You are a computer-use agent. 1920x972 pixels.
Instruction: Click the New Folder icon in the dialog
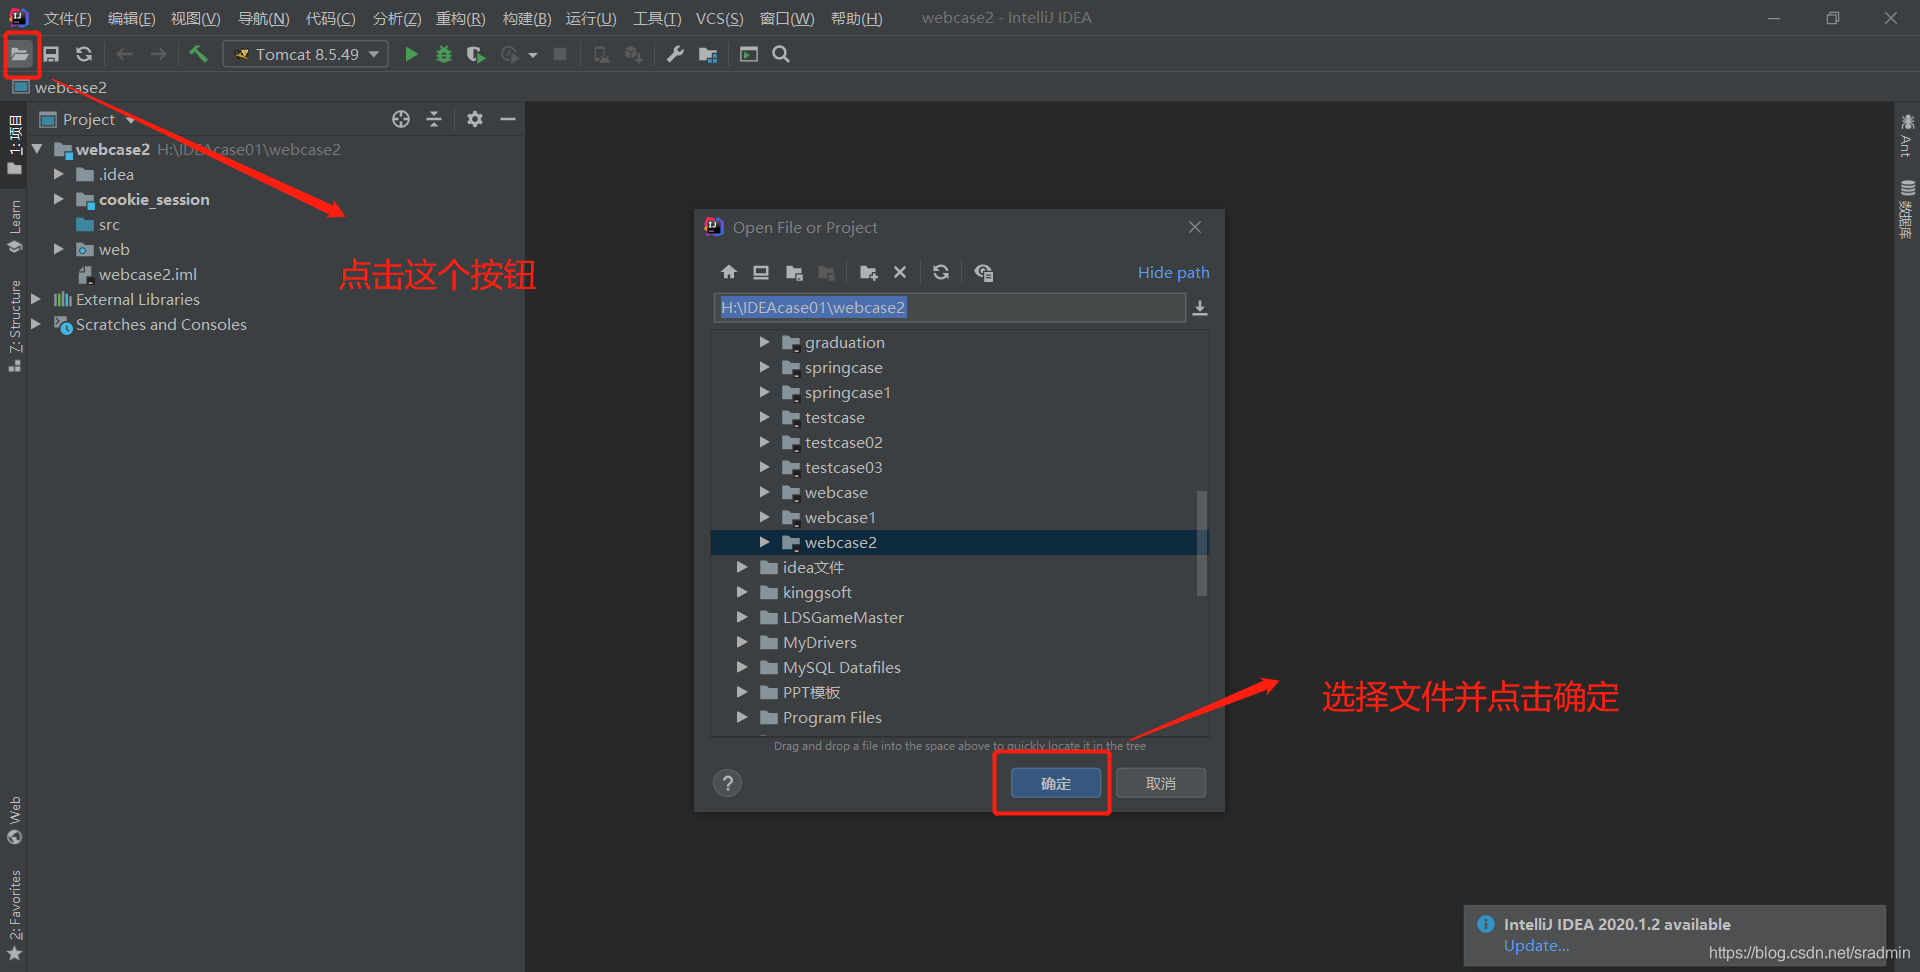[x=868, y=272]
